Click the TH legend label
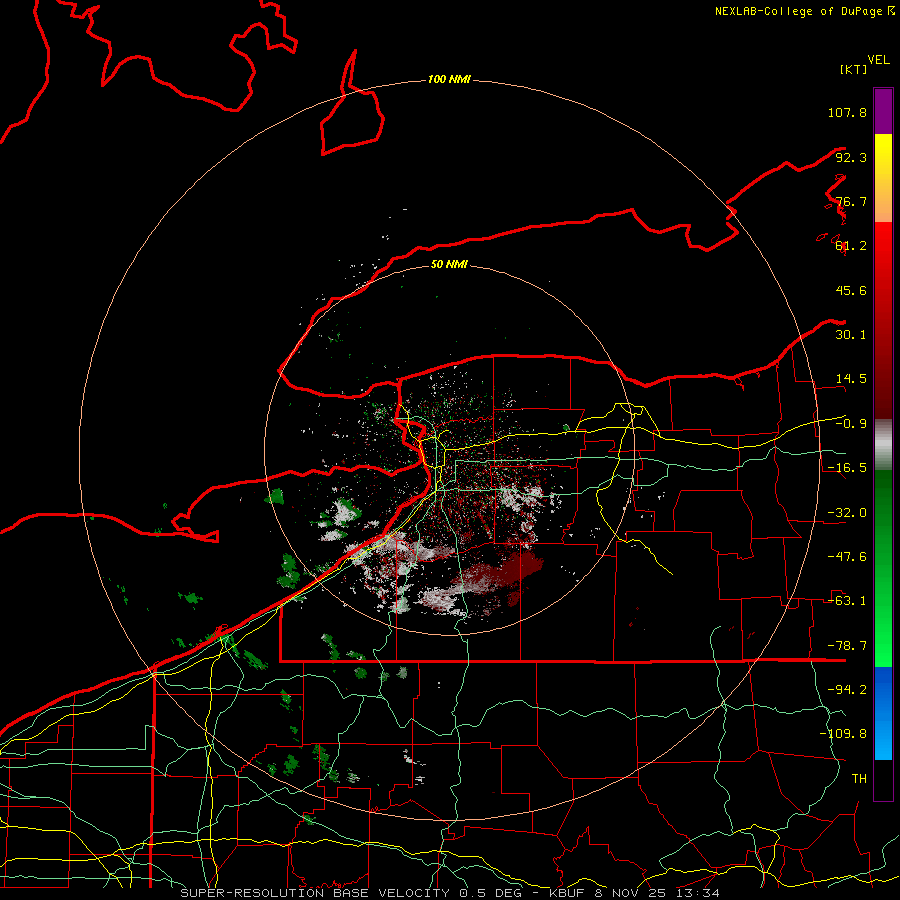The height and width of the screenshot is (900, 900). [859, 779]
